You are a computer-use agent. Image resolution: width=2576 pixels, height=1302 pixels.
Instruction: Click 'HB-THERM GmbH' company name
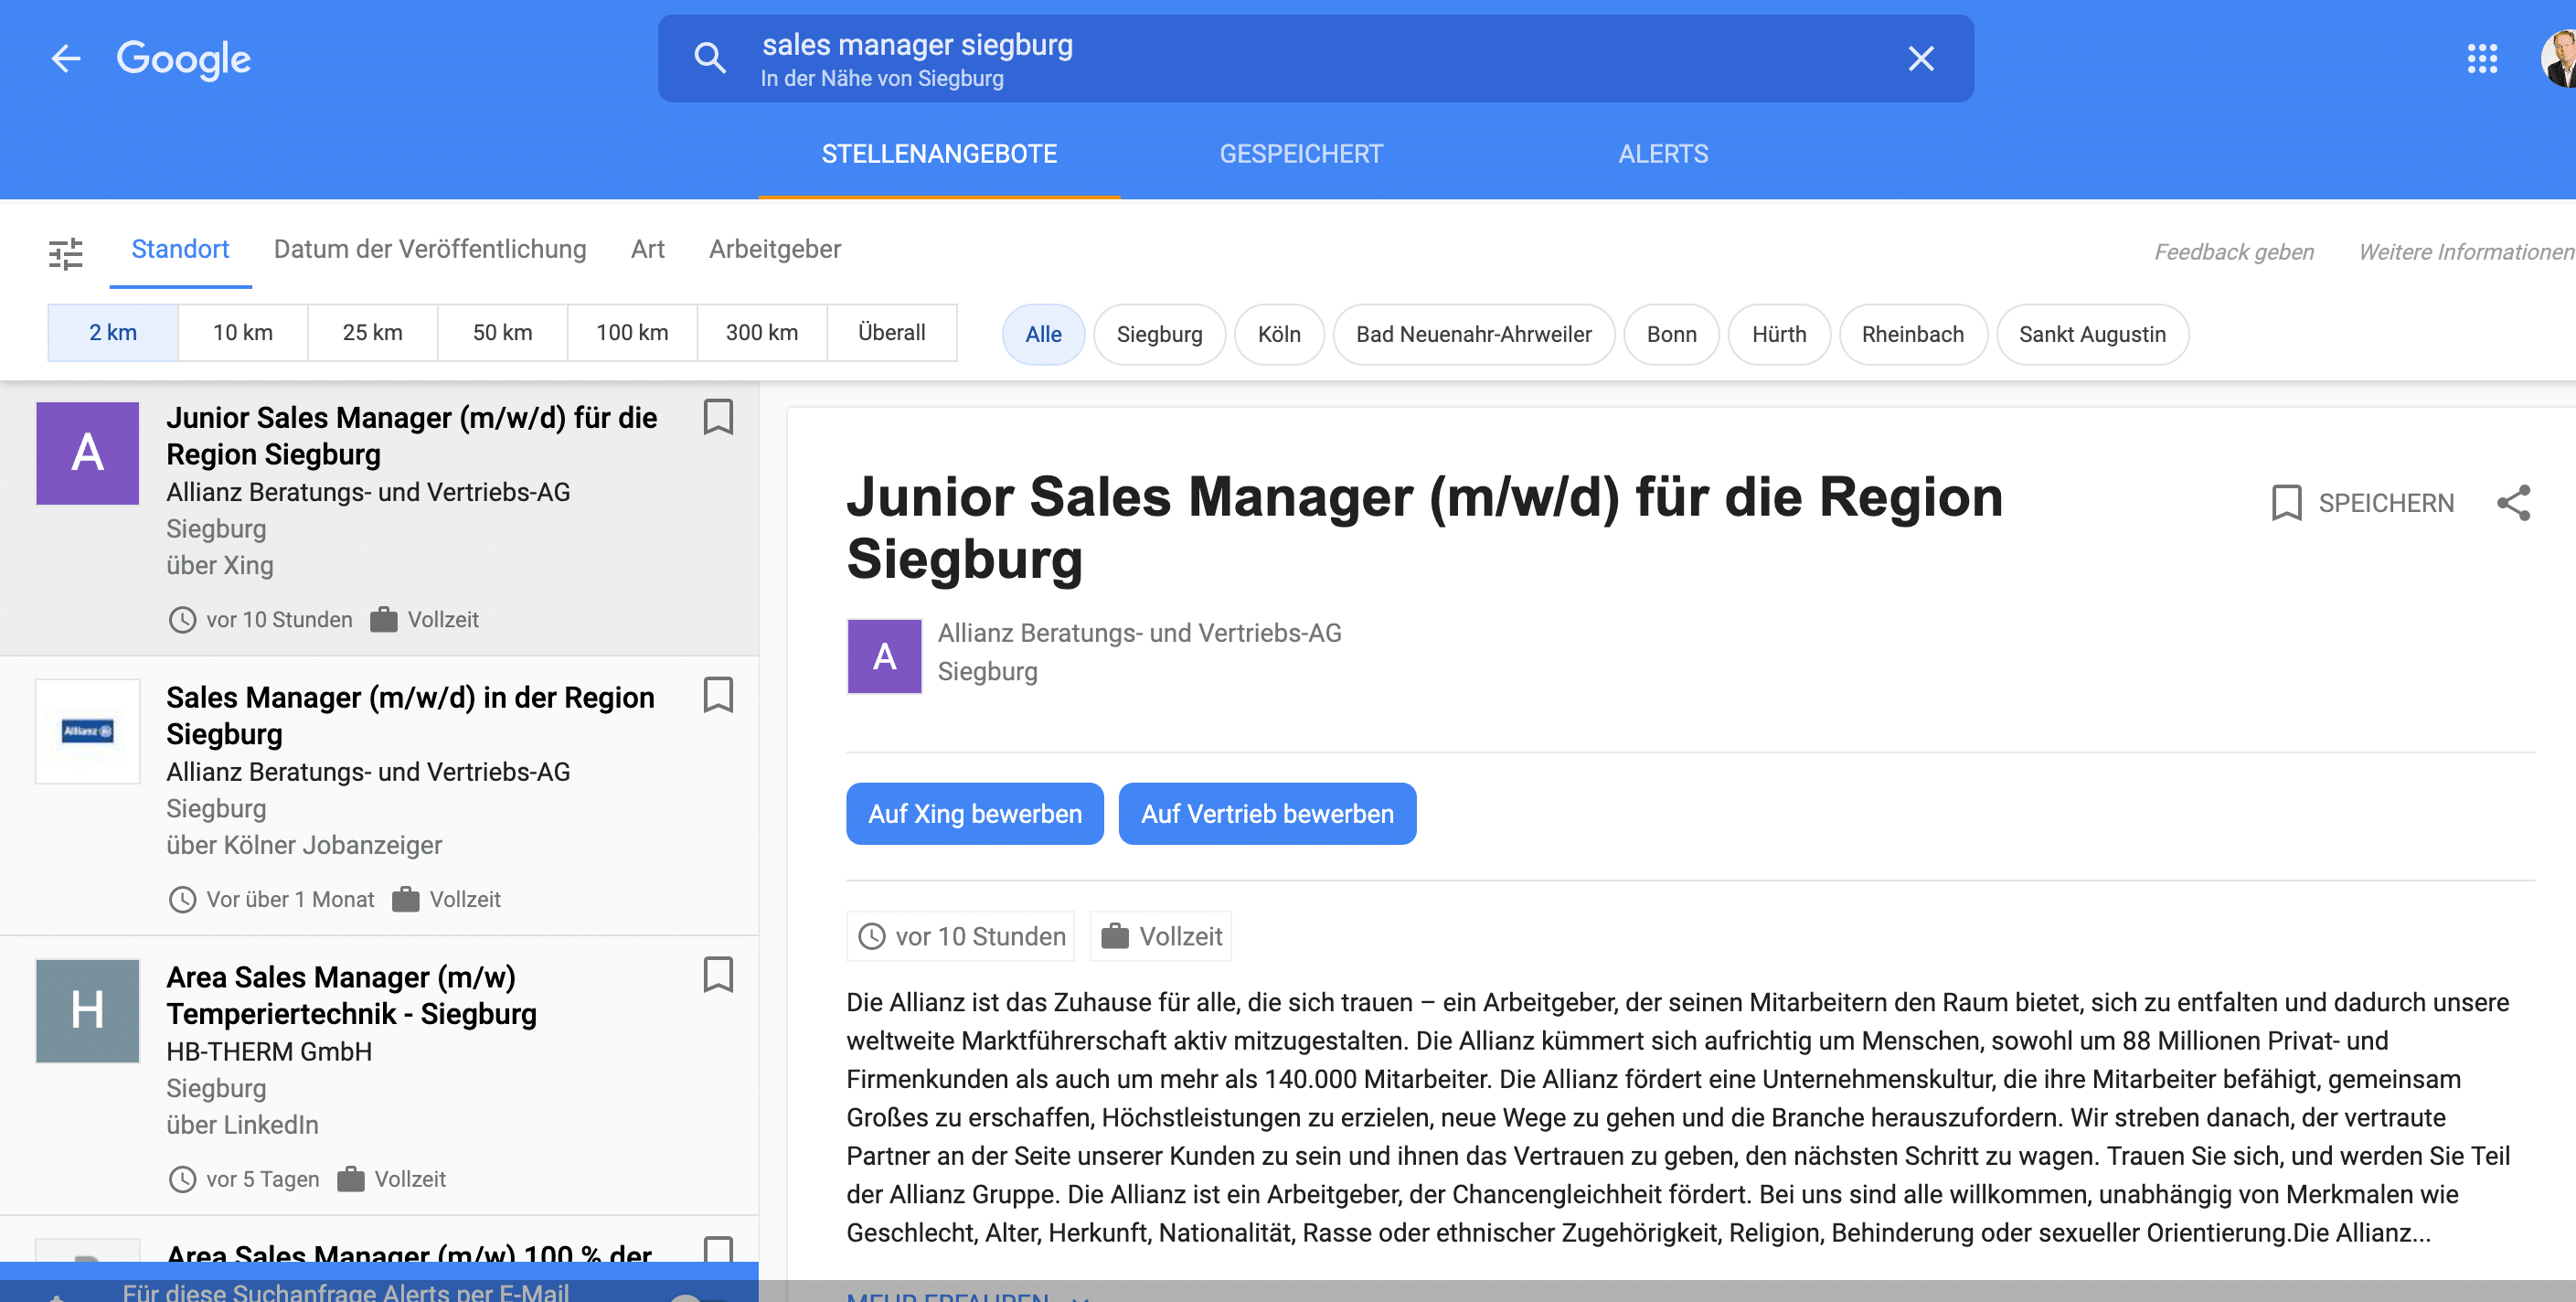point(269,1051)
